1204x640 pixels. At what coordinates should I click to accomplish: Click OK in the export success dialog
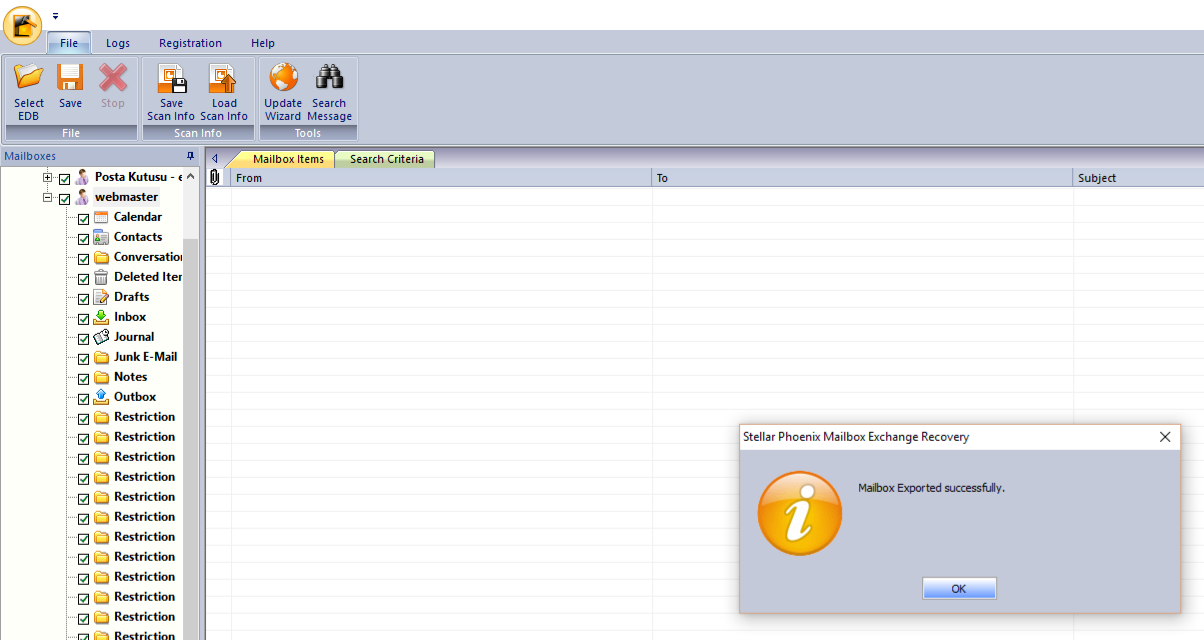959,589
